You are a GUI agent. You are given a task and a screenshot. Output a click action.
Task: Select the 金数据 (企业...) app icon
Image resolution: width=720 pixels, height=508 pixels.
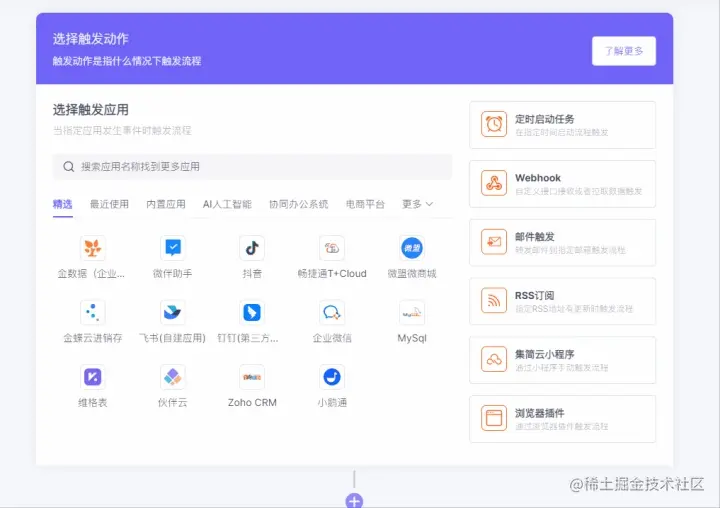click(x=92, y=248)
